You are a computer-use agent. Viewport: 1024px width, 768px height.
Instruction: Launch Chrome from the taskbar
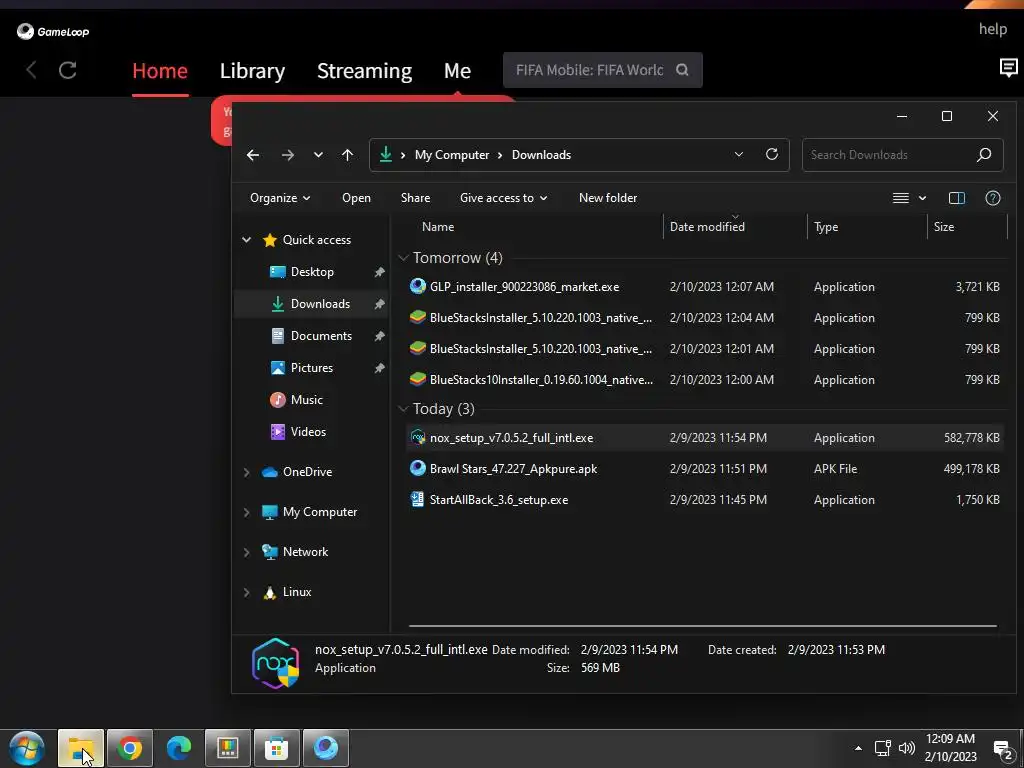(130, 748)
